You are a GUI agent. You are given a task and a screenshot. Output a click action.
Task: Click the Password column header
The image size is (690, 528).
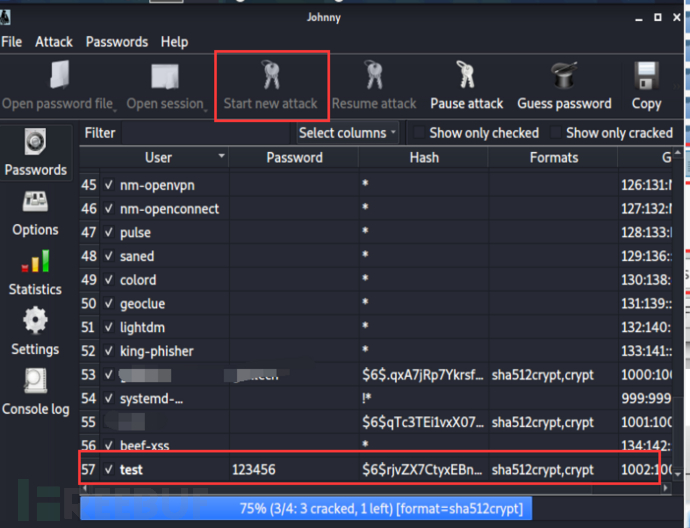point(294,158)
